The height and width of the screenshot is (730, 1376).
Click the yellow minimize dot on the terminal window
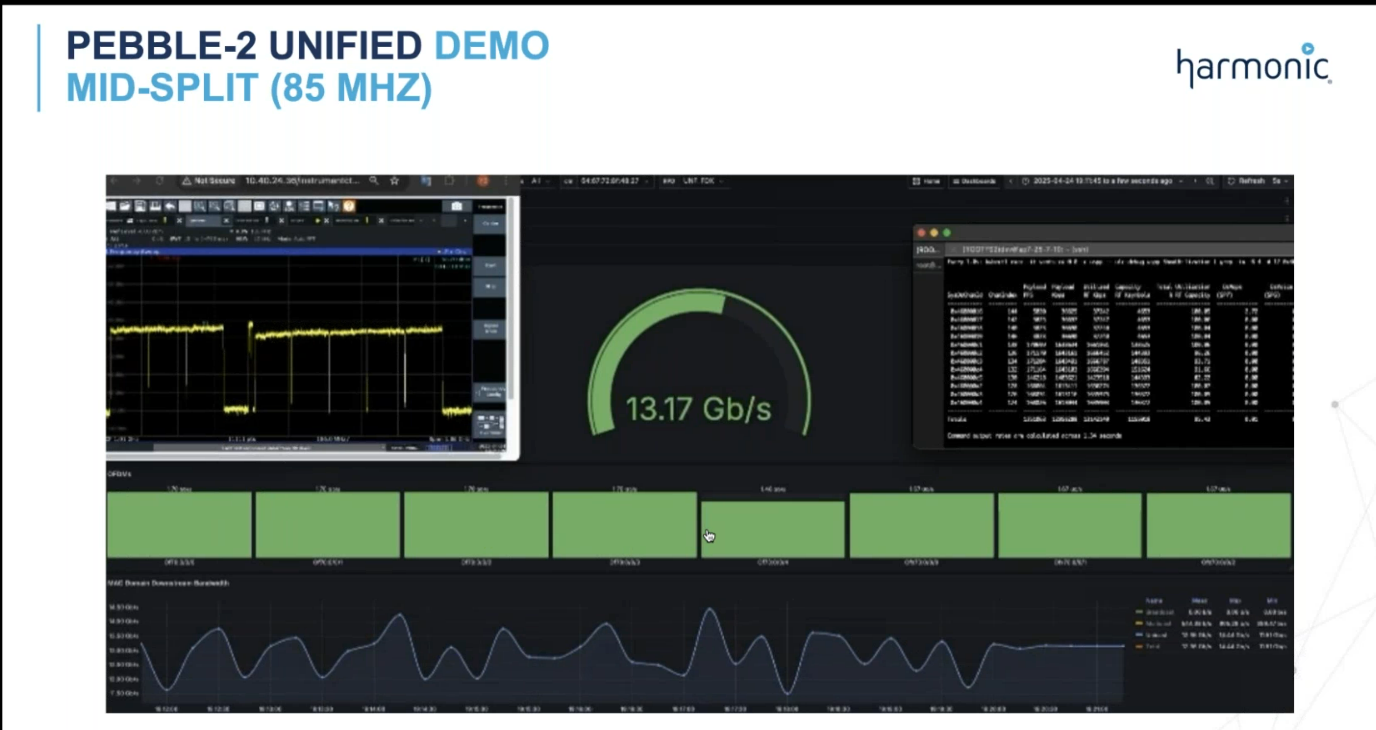pos(934,232)
